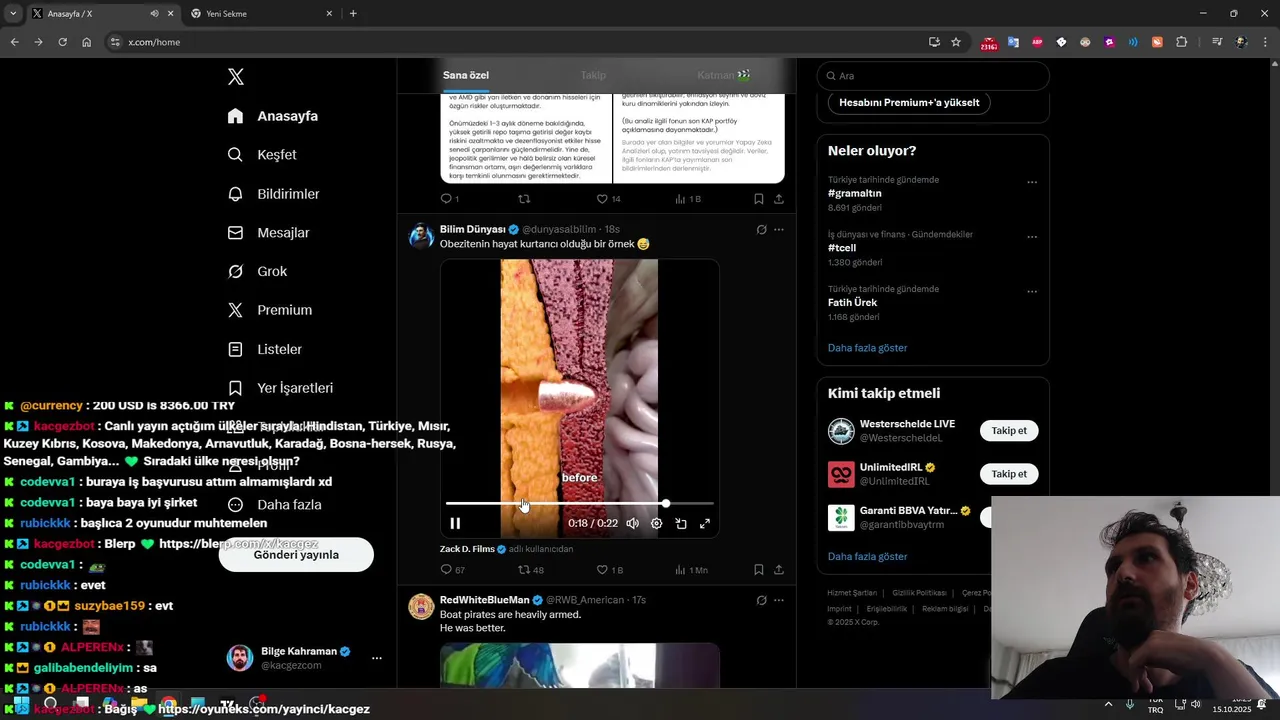Mute the Anasayfa / X tab audio
Image resolution: width=1280 pixels, height=720 pixels.
154,14
